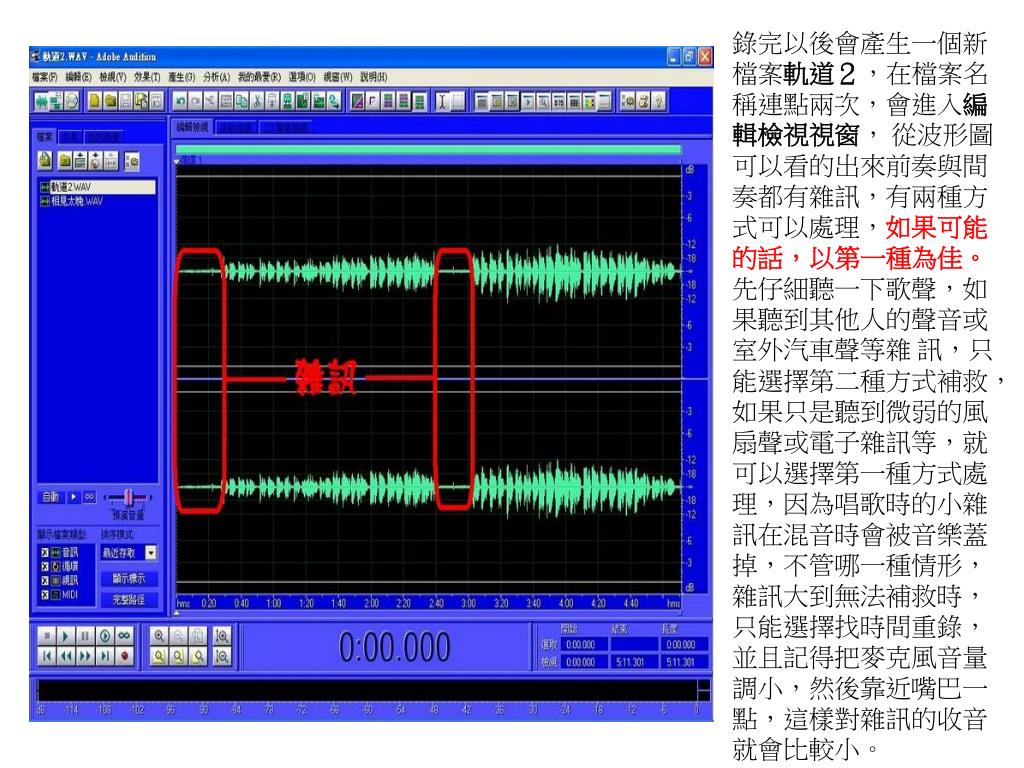Open a file using toolbar folder icon

110,101
